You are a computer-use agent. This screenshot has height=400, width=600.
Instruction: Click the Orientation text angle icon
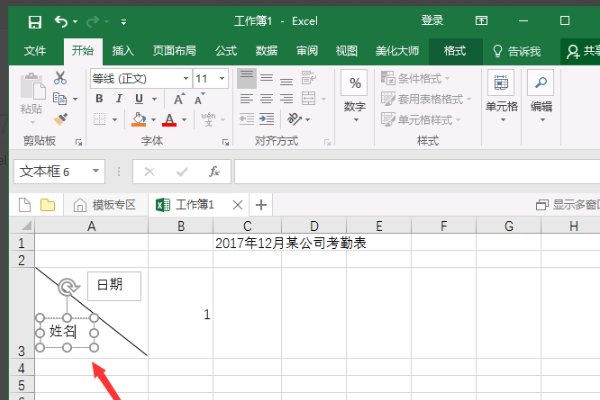(x=294, y=119)
